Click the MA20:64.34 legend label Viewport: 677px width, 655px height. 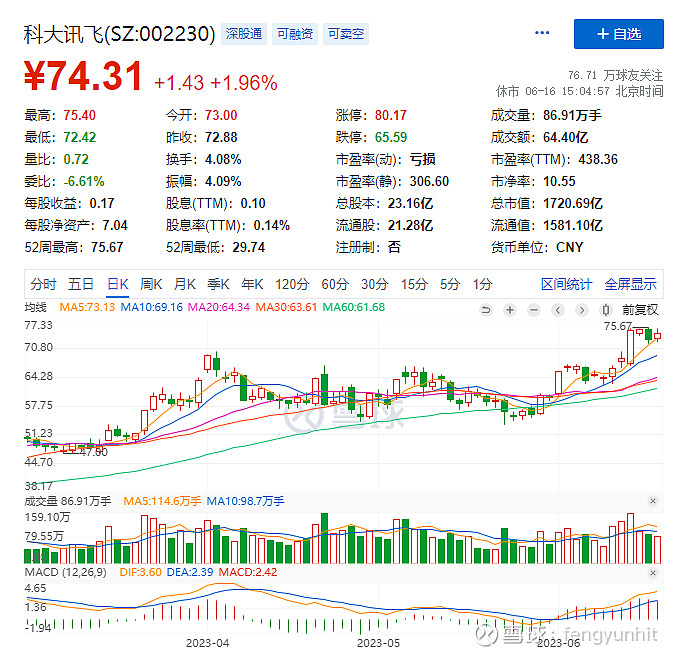point(218,307)
